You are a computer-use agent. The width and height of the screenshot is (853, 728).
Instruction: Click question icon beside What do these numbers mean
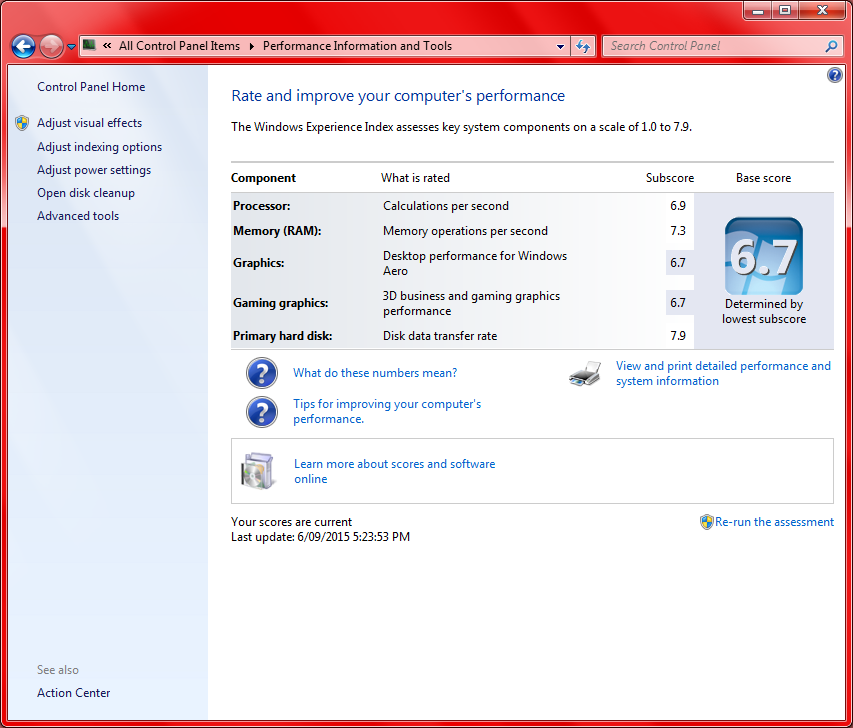262,373
